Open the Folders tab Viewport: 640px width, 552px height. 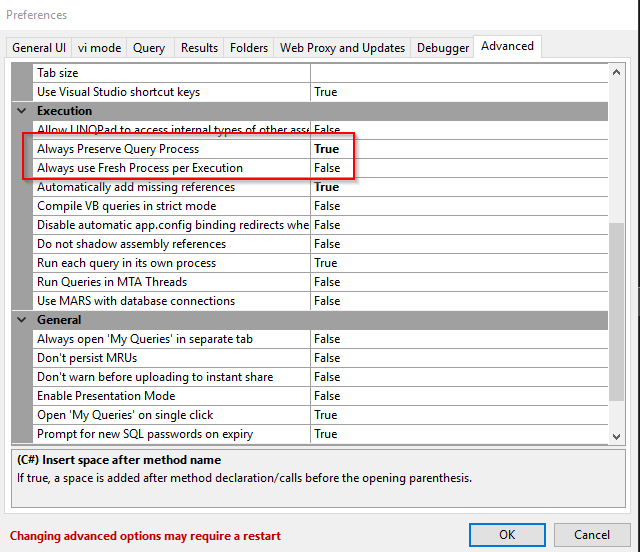[x=249, y=48]
